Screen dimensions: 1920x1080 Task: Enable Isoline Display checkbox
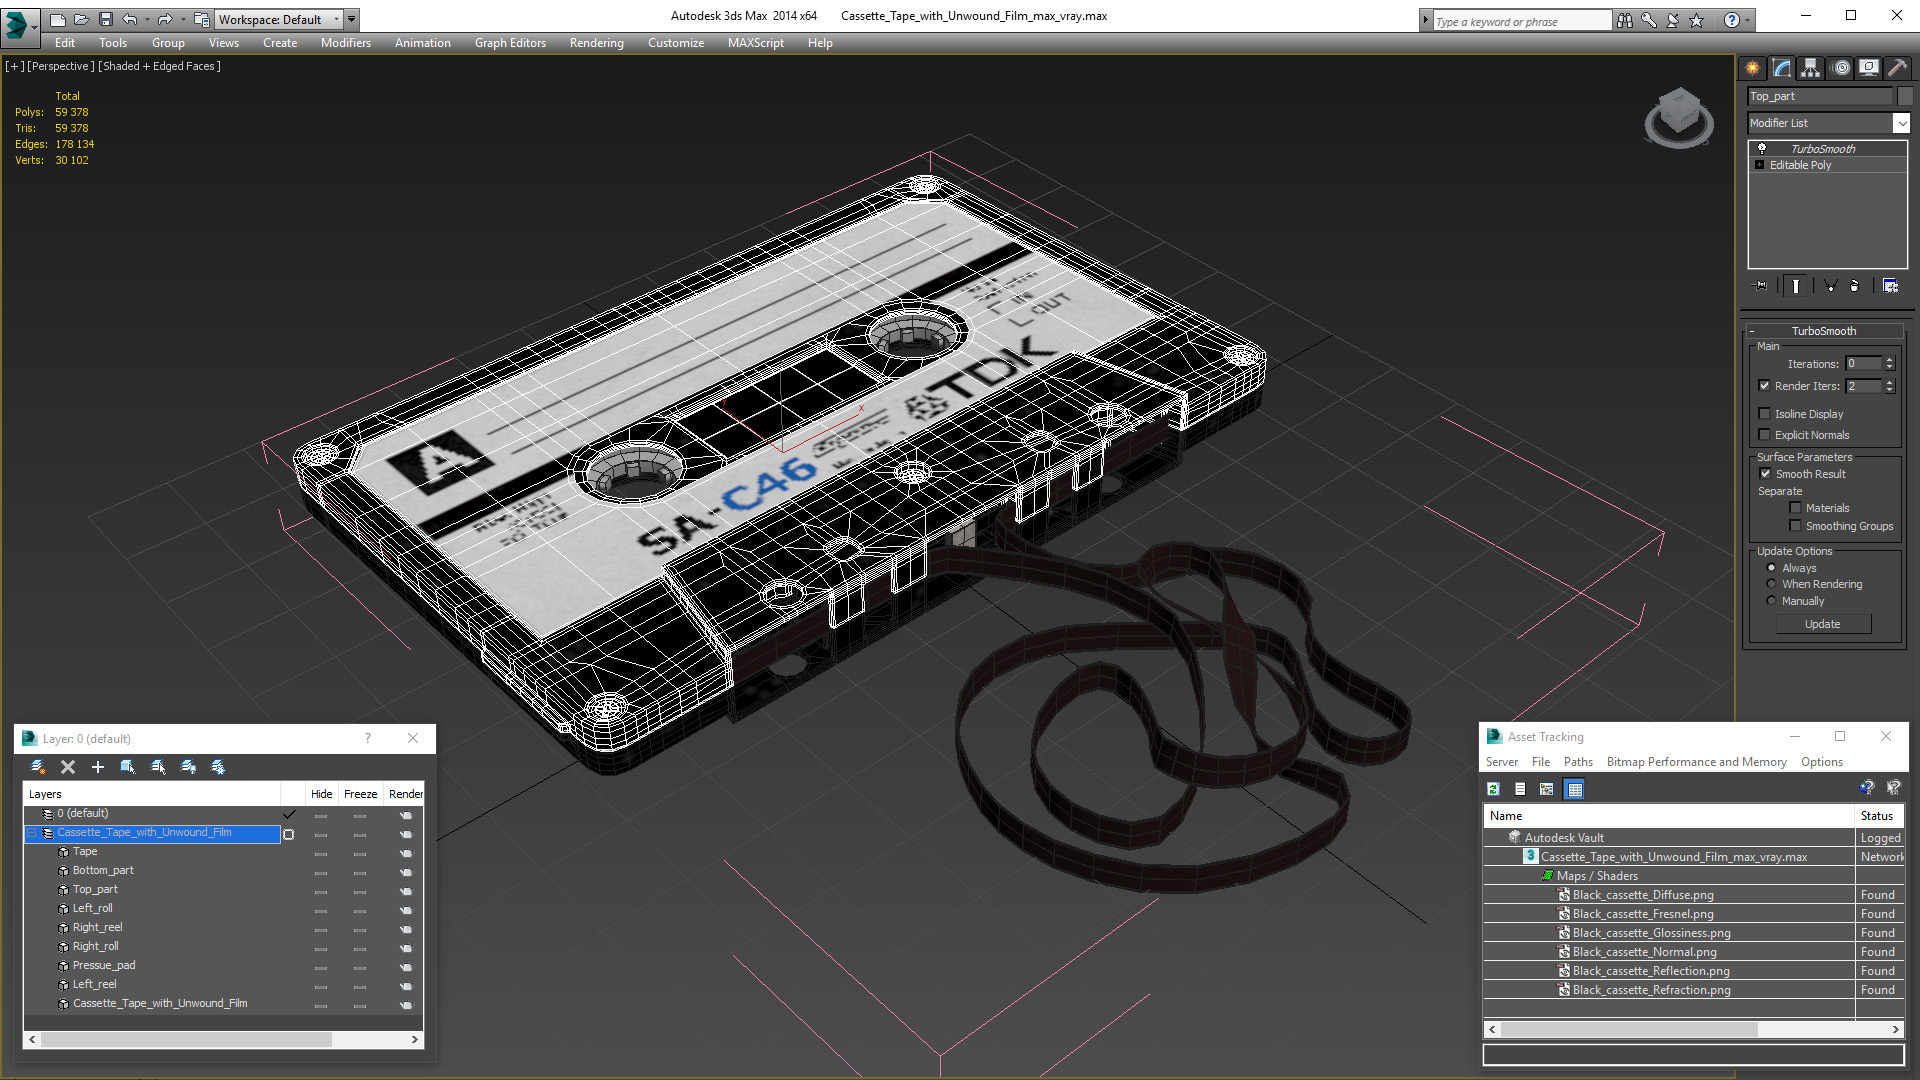click(1765, 413)
